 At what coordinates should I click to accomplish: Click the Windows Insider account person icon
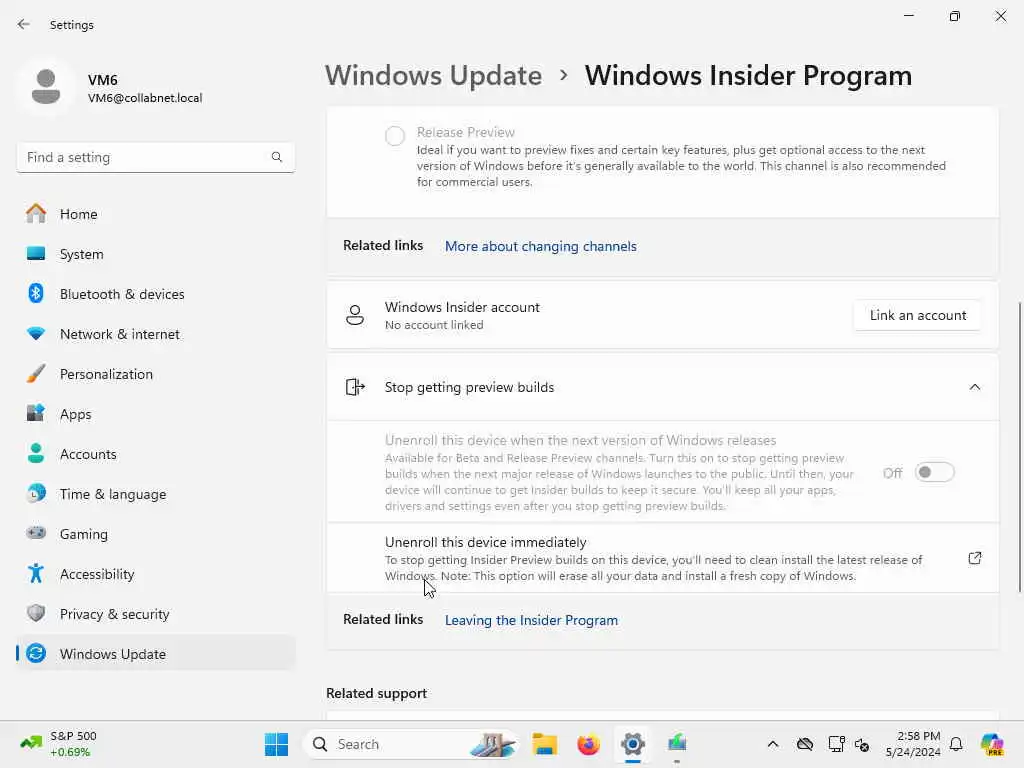(355, 315)
